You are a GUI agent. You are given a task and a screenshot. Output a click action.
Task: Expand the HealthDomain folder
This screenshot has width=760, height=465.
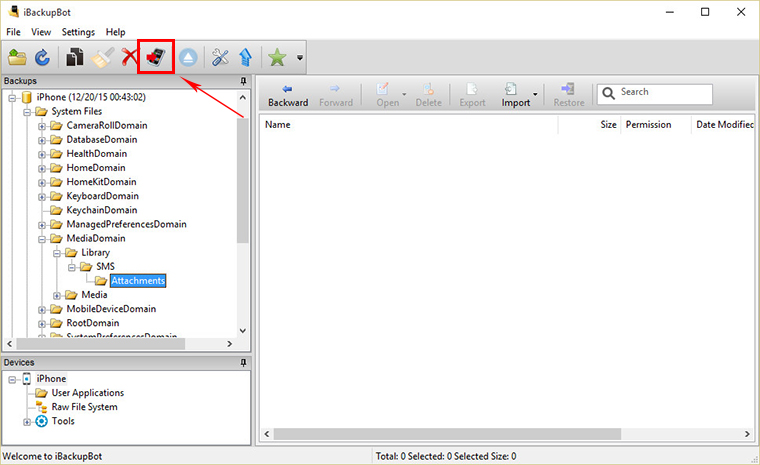(42, 154)
